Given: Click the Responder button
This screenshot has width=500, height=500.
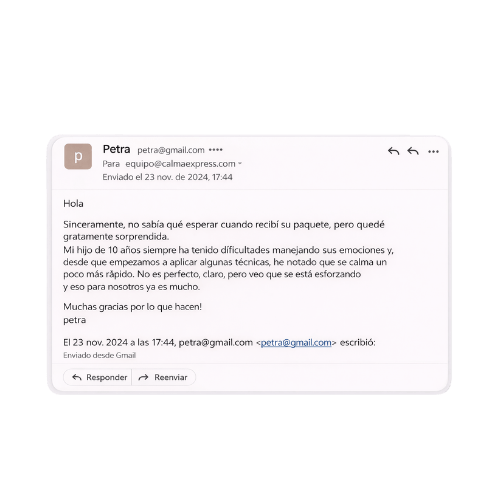Looking at the screenshot, I should (97, 377).
